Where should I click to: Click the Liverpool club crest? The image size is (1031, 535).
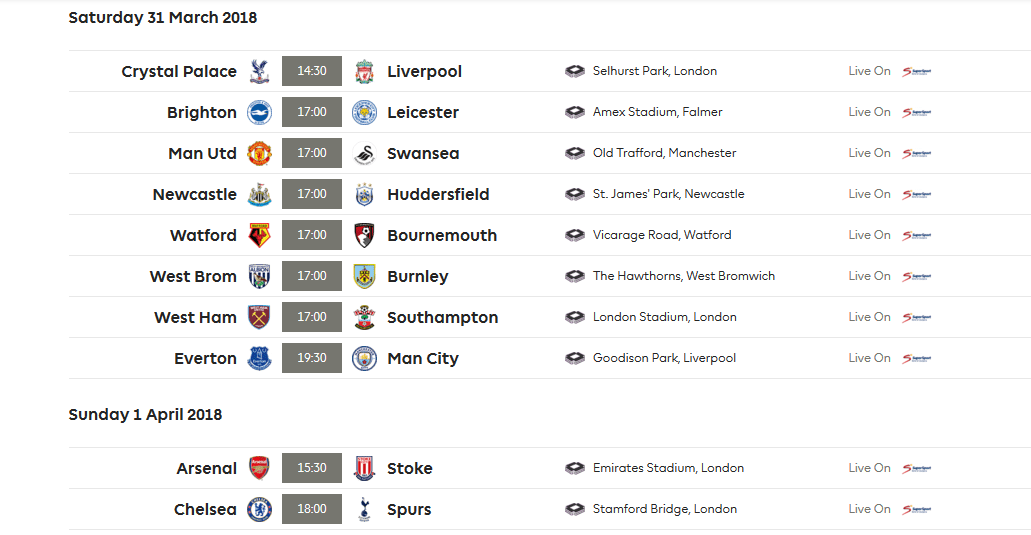click(x=364, y=71)
